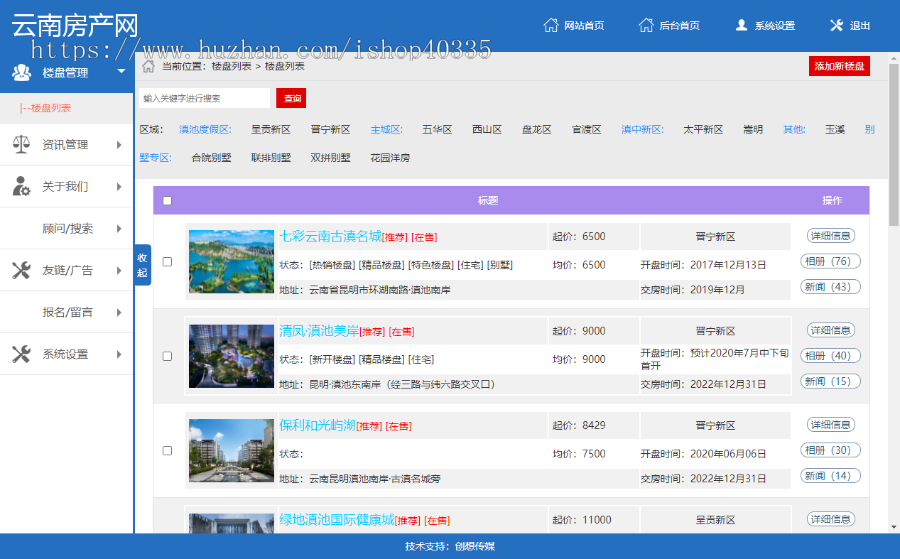Click the breadcrumb home icon before 当前位置
Screen dimensions: 900x559
[x=149, y=66]
